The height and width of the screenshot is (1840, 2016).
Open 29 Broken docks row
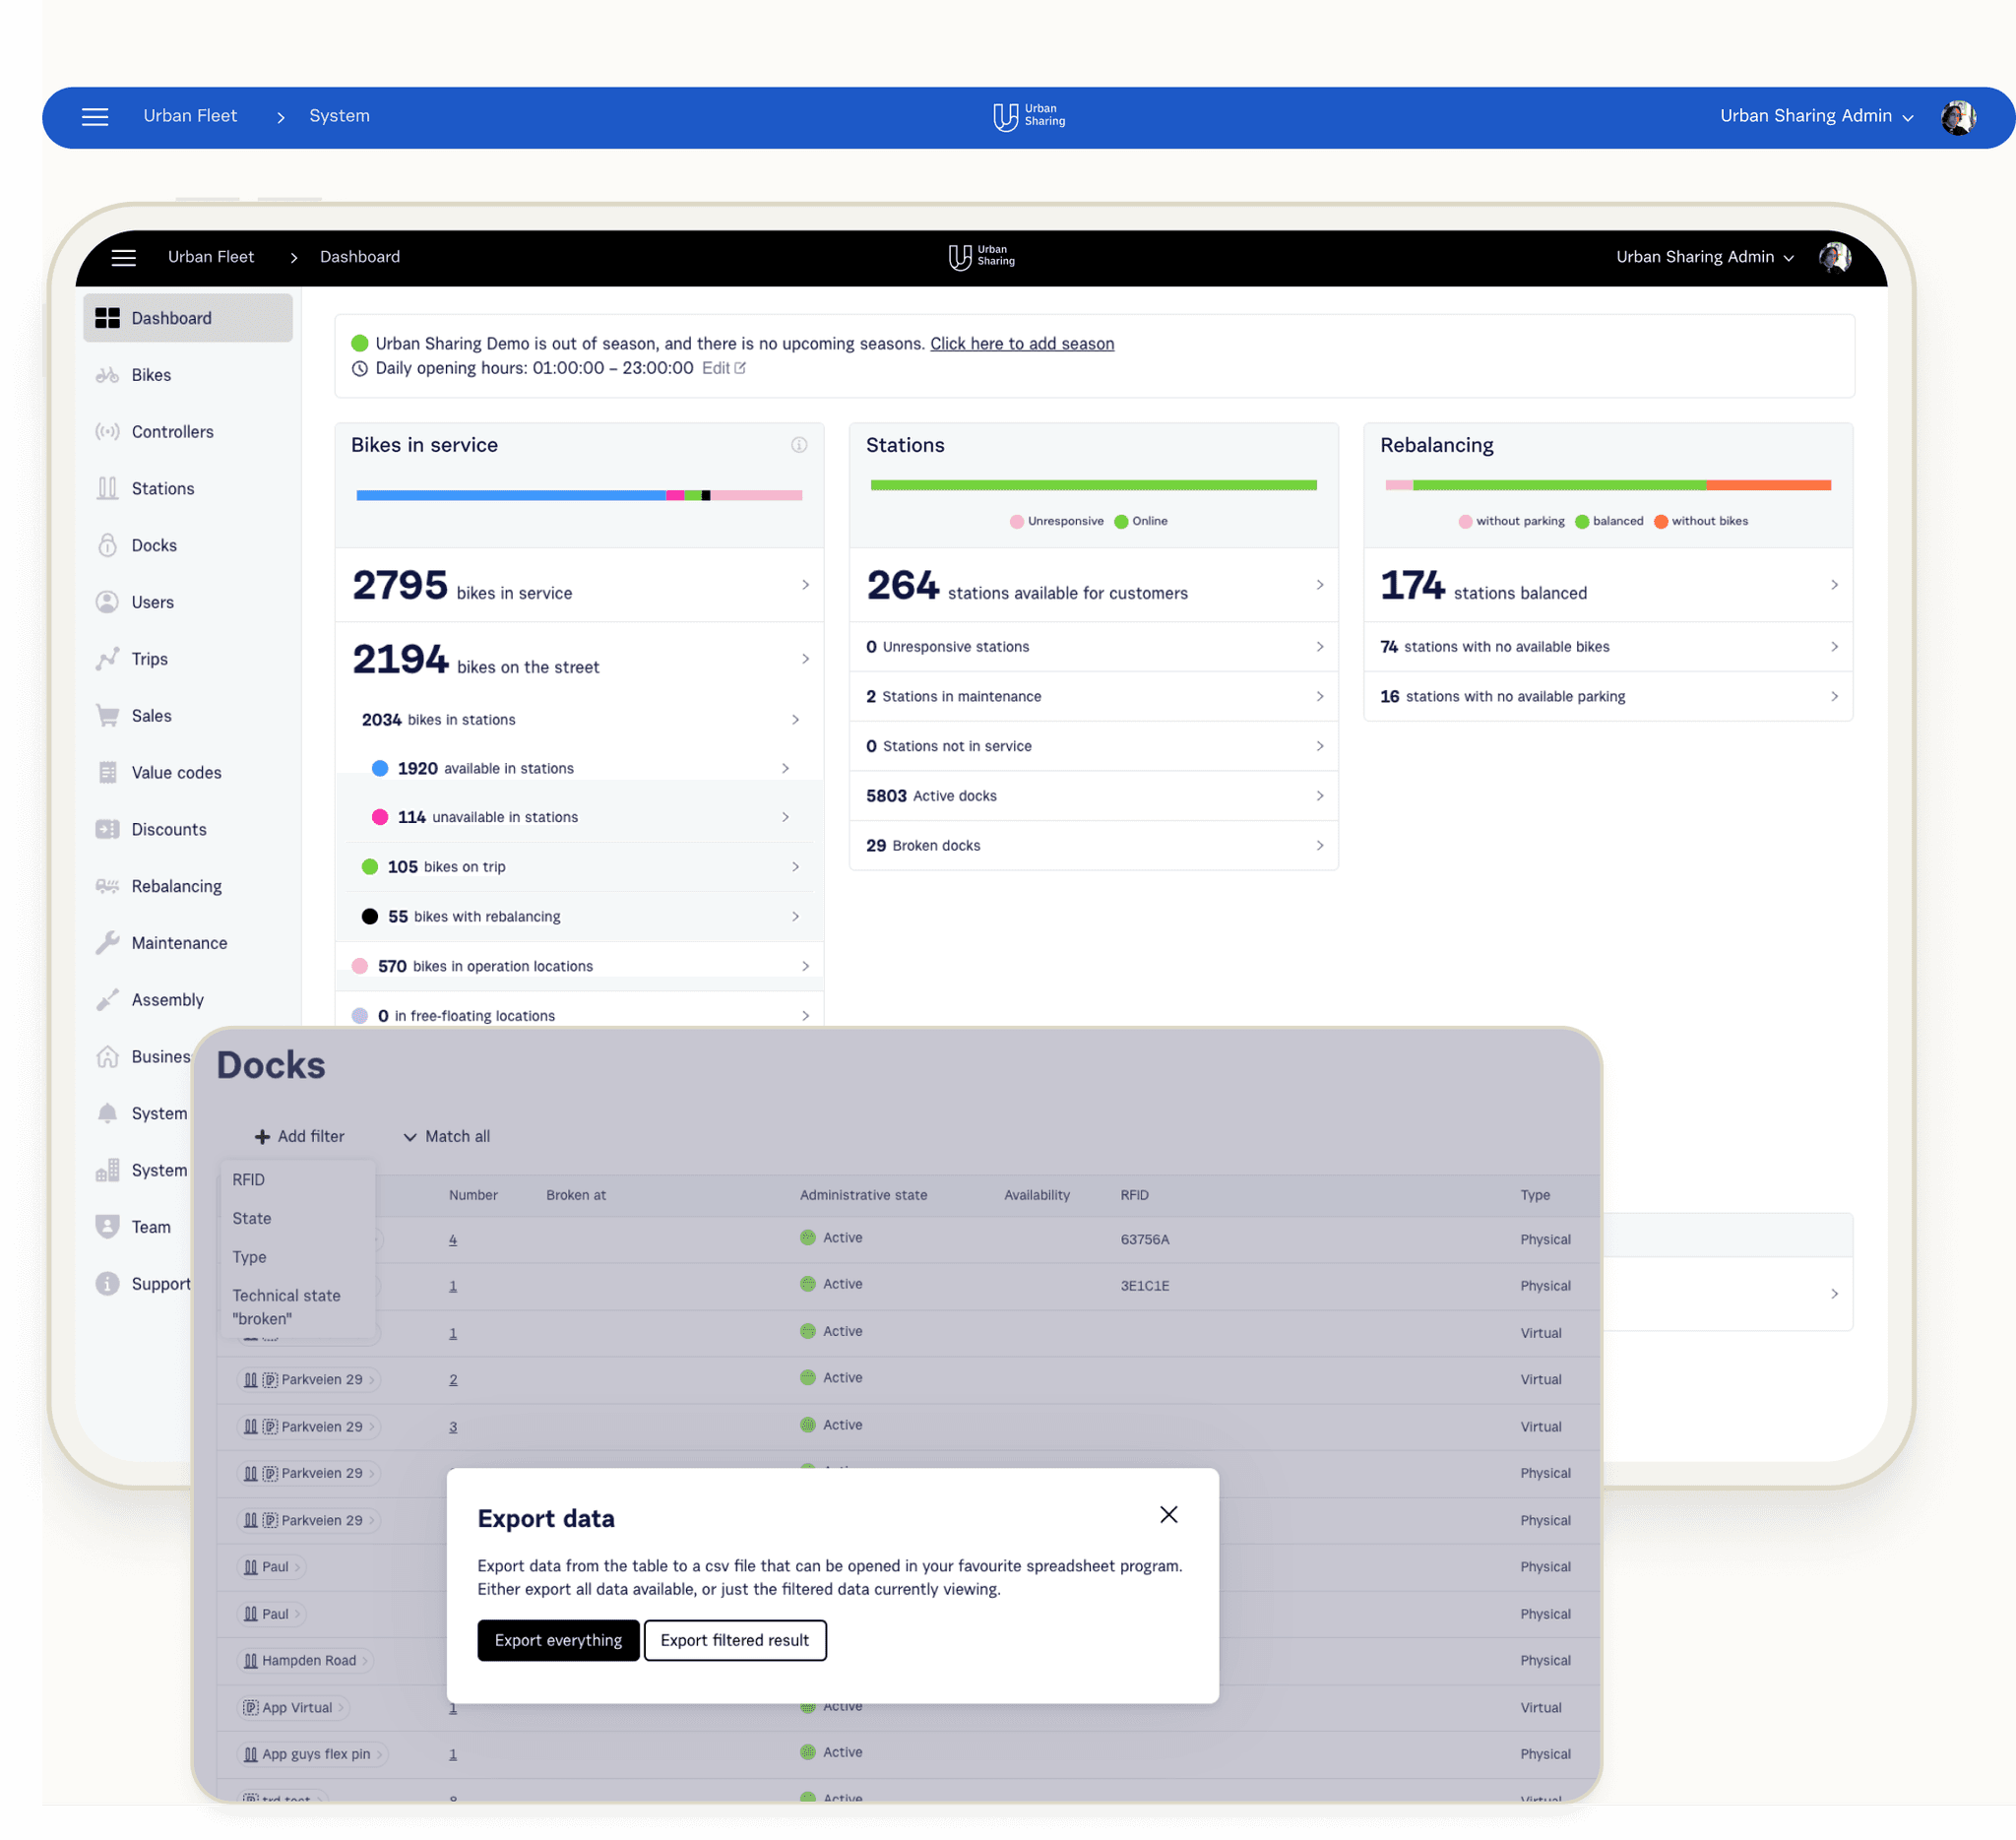tap(1094, 846)
